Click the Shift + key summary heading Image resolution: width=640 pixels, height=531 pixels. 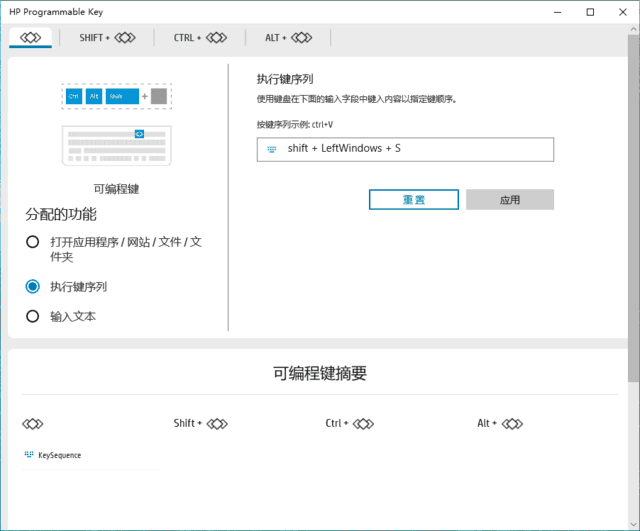coord(200,424)
